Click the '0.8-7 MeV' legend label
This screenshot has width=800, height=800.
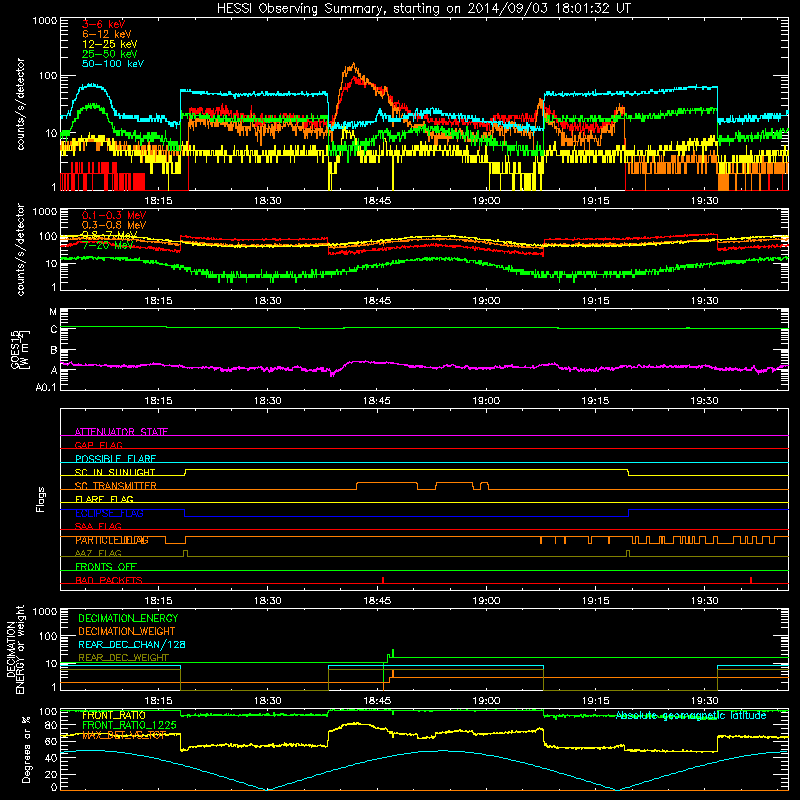pyautogui.click(x=110, y=235)
